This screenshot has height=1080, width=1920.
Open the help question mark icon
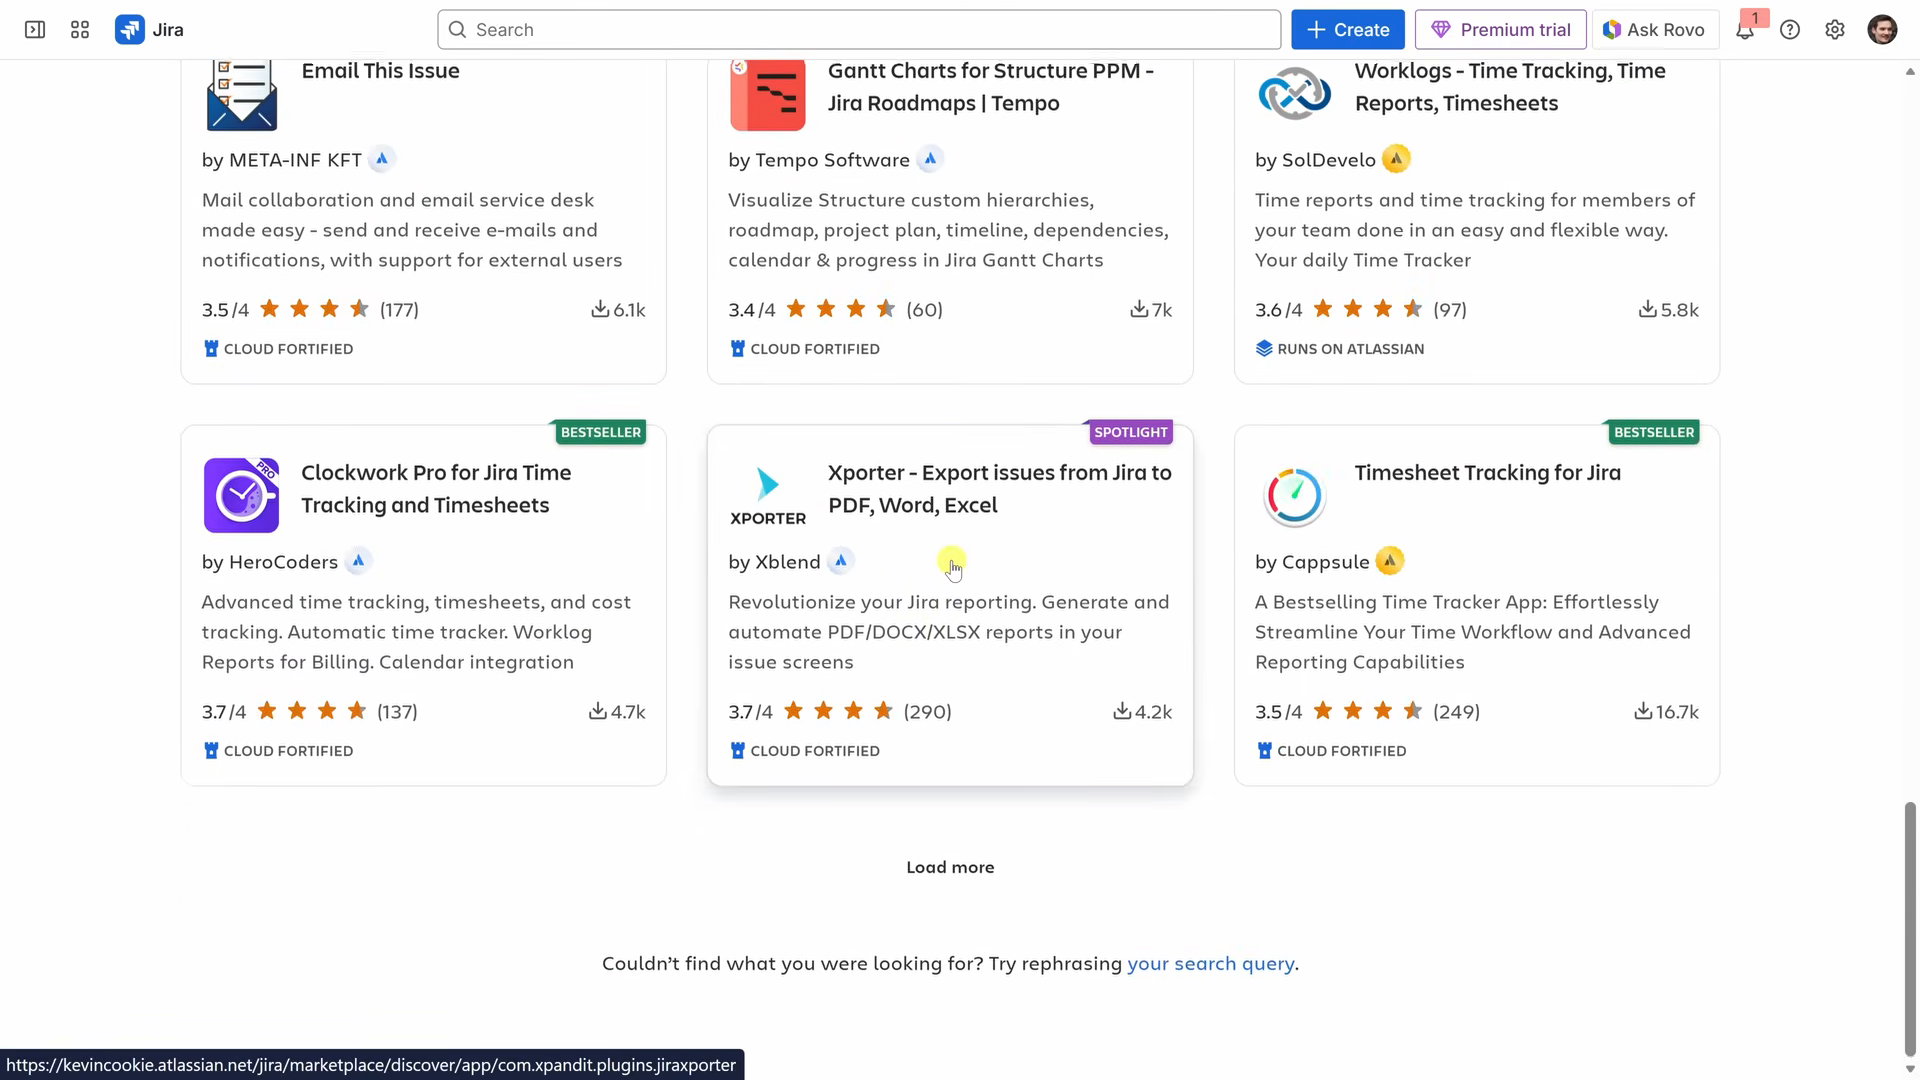click(1790, 30)
